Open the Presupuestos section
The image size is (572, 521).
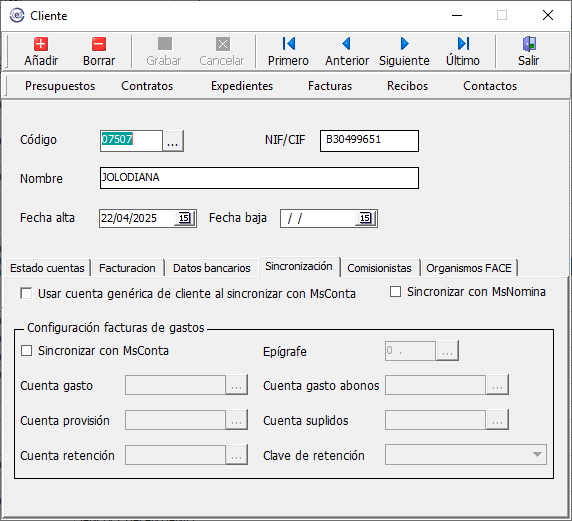[x=60, y=86]
